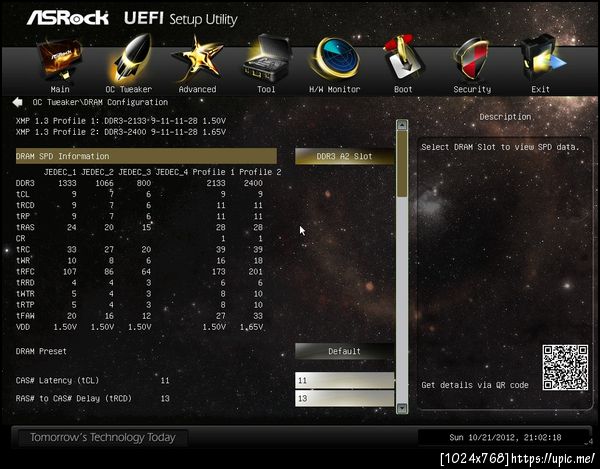This screenshot has height=469, width=600.
Task: Click the tRAS row label
Action: click(25, 227)
